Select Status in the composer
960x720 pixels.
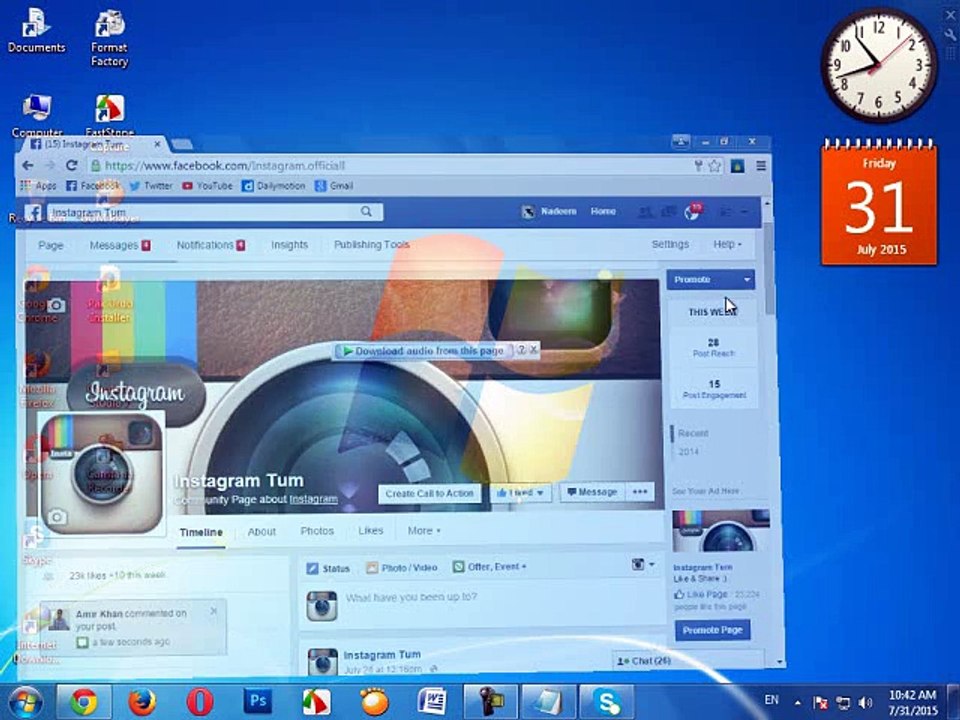pos(328,569)
